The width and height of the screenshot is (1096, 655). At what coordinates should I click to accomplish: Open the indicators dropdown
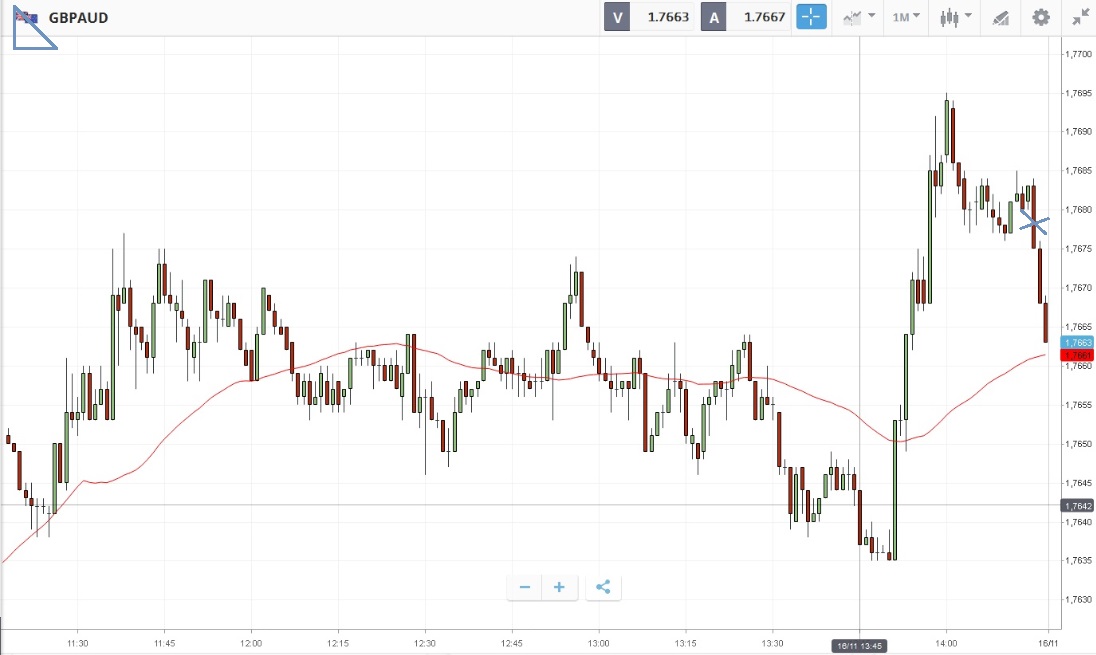point(859,17)
